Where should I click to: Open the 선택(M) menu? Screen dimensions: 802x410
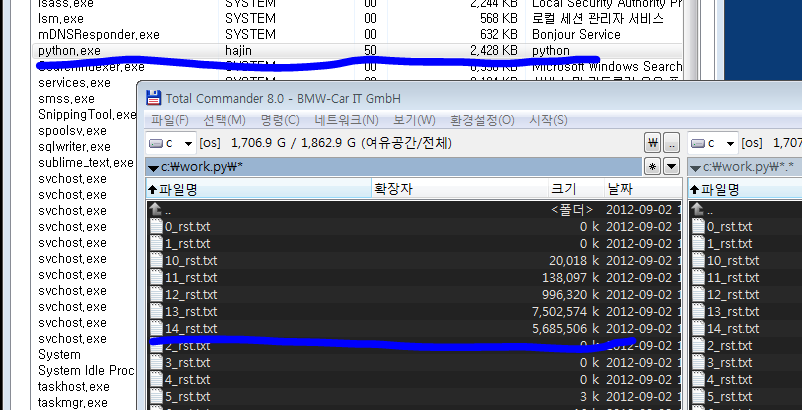pos(225,120)
